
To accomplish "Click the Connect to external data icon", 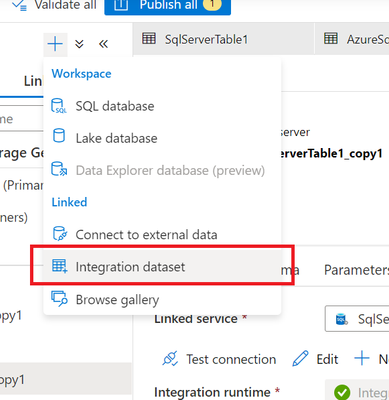I will [x=59, y=234].
